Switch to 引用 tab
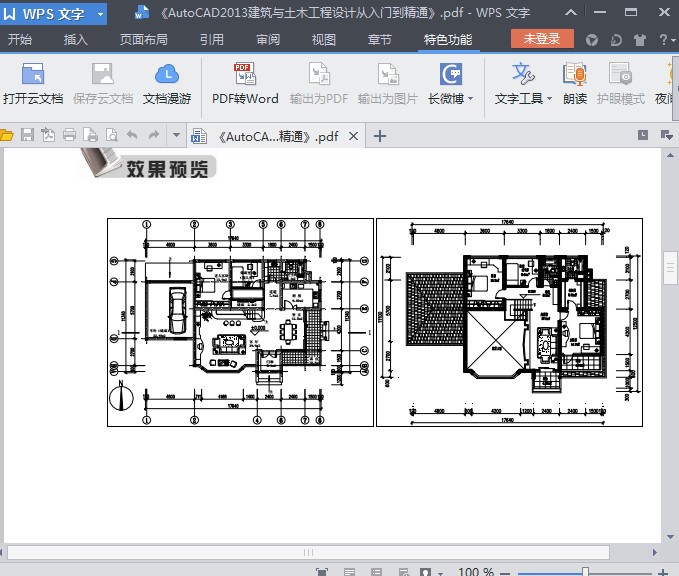 pyautogui.click(x=212, y=40)
